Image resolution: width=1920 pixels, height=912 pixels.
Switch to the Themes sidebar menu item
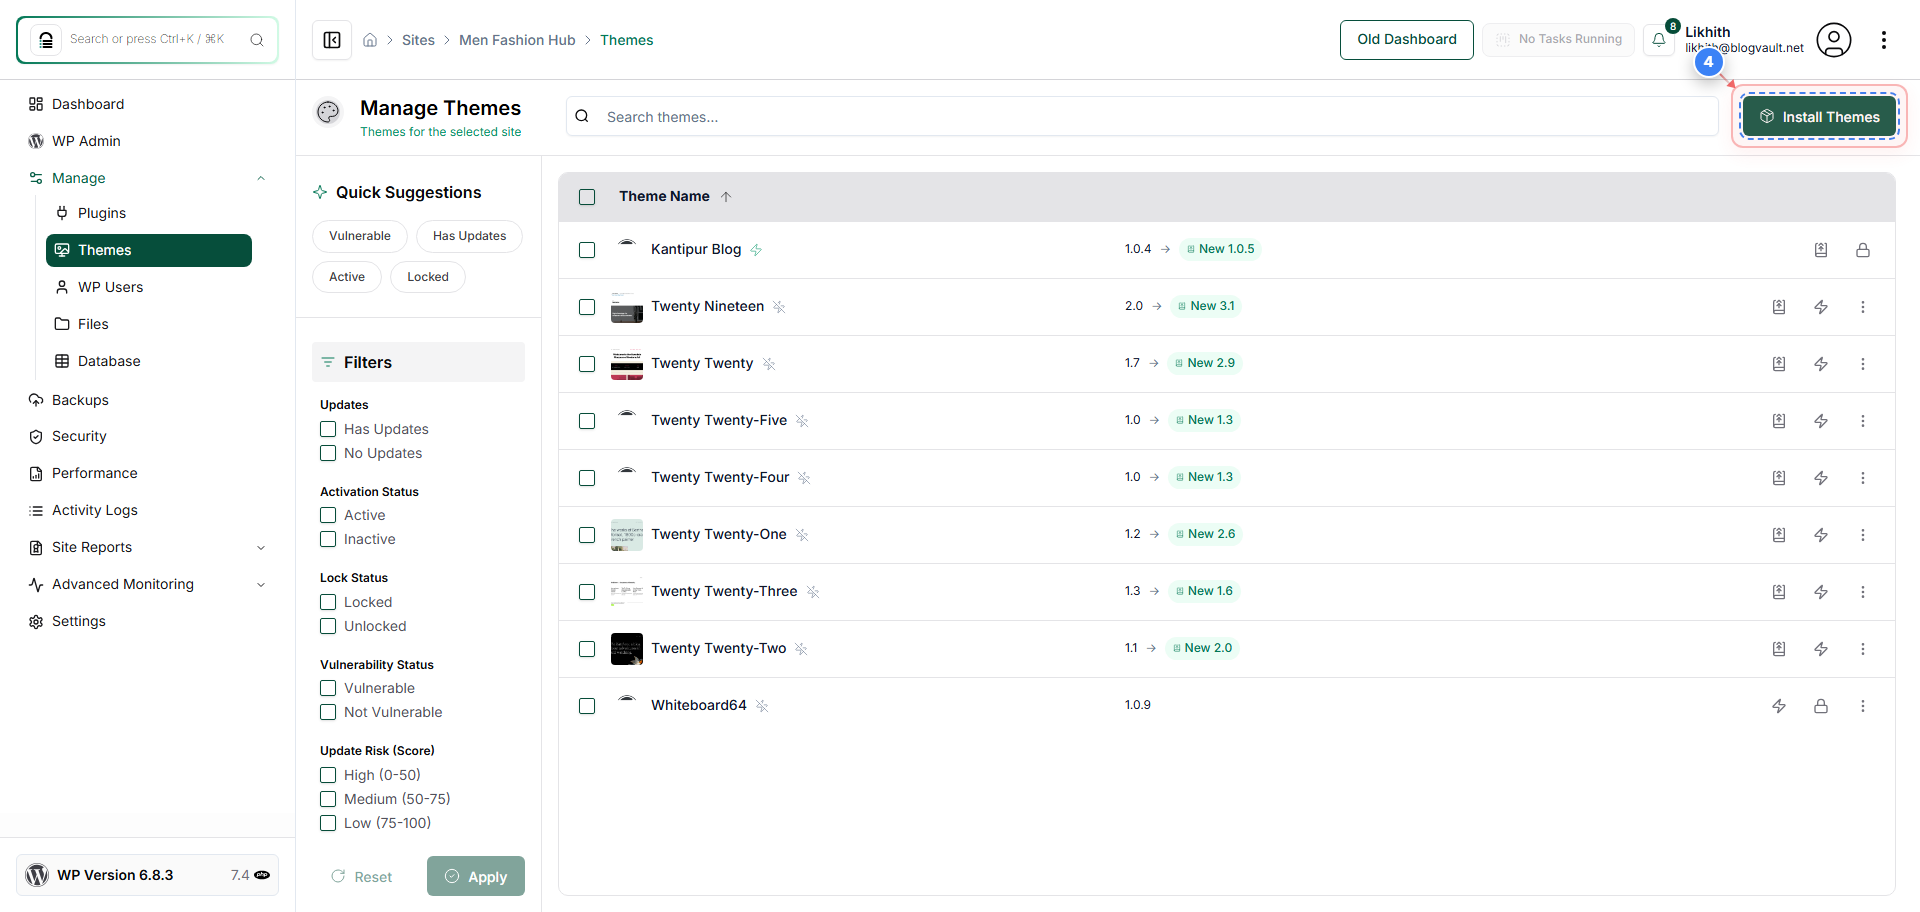(x=105, y=250)
